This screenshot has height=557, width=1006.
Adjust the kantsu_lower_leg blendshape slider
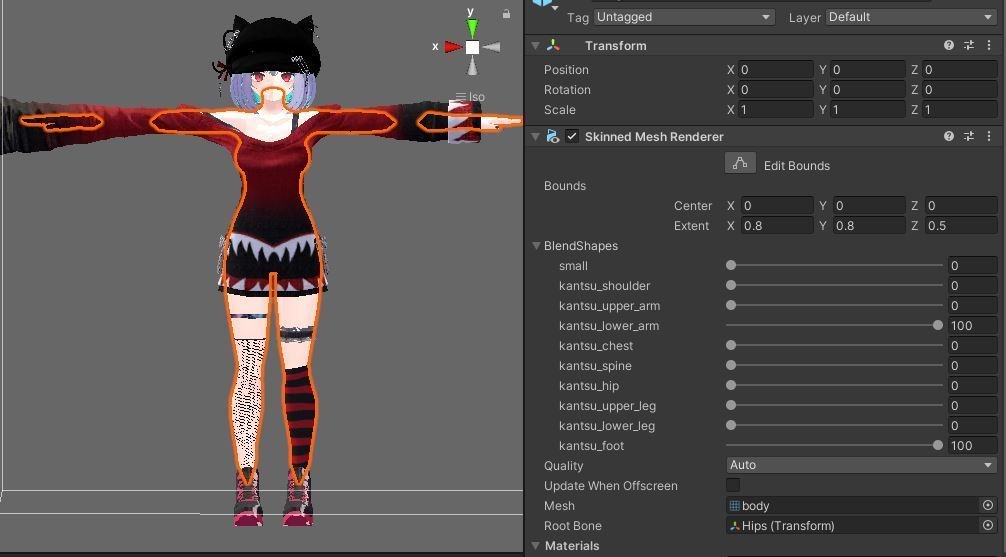click(x=834, y=425)
